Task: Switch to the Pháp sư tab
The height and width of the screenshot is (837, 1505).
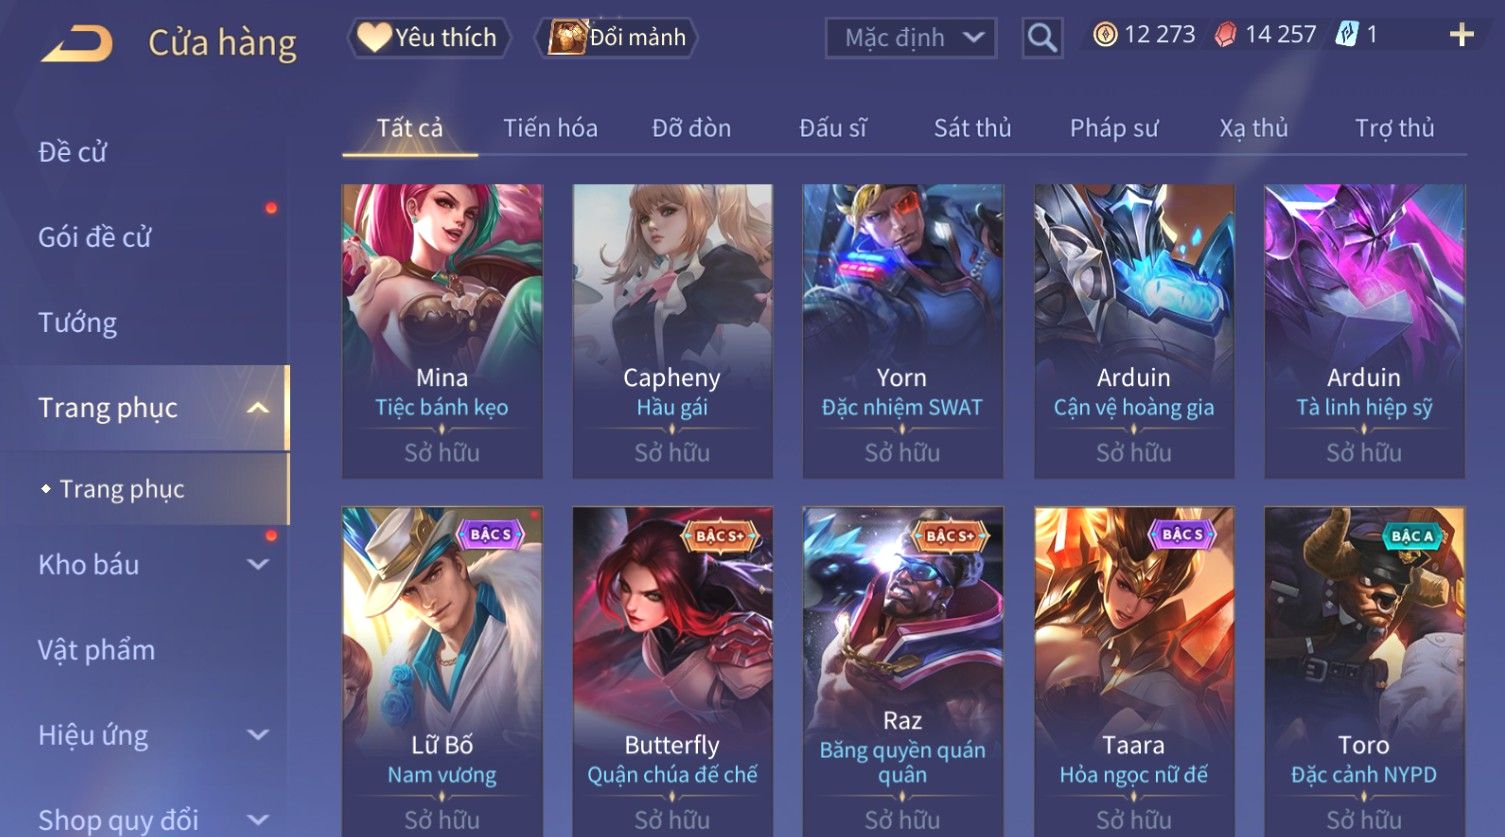Action: click(1114, 128)
